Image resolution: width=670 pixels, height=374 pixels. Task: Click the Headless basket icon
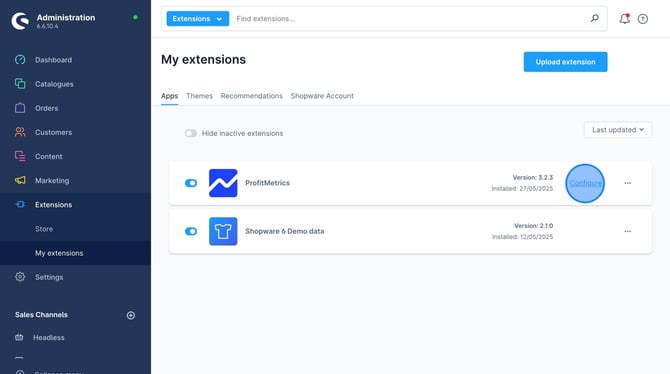(19, 337)
